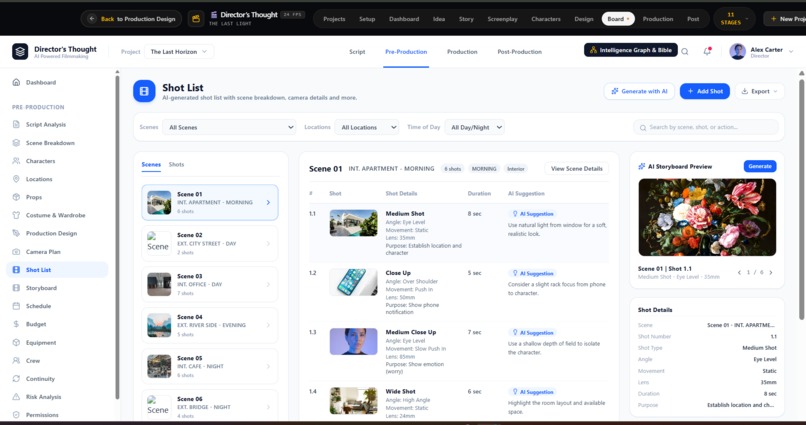
Task: Open the Dashboard sidebar item
Action: pos(58,82)
